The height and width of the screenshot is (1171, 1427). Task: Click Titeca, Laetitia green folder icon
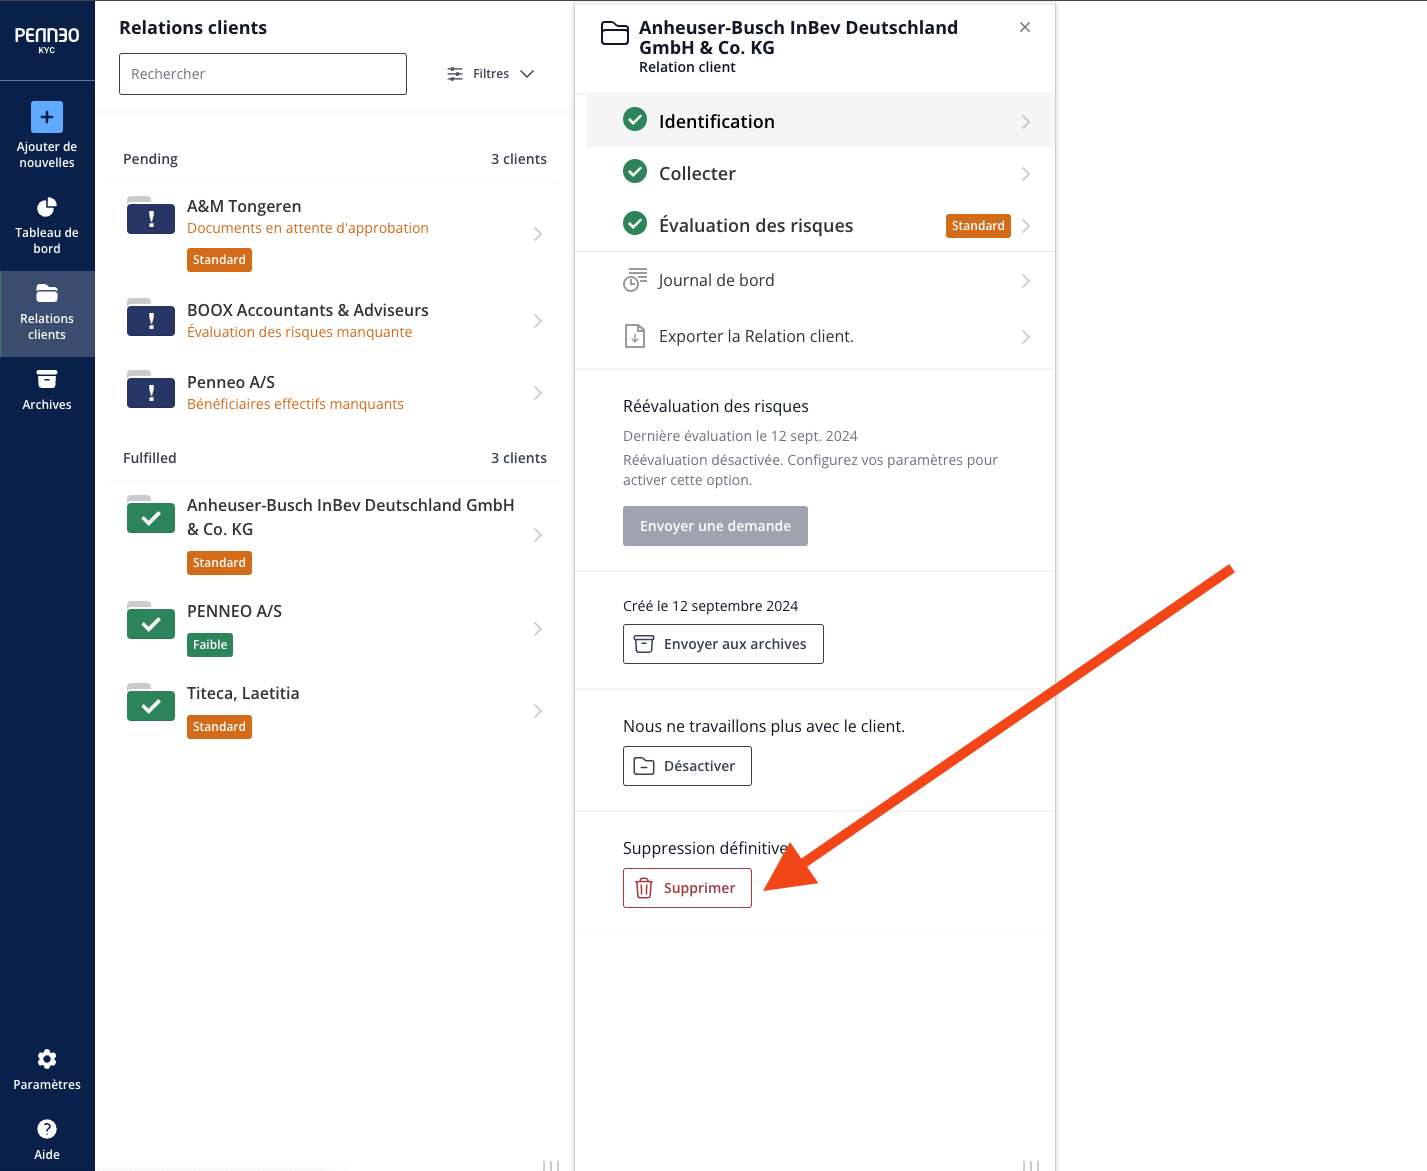pos(151,703)
